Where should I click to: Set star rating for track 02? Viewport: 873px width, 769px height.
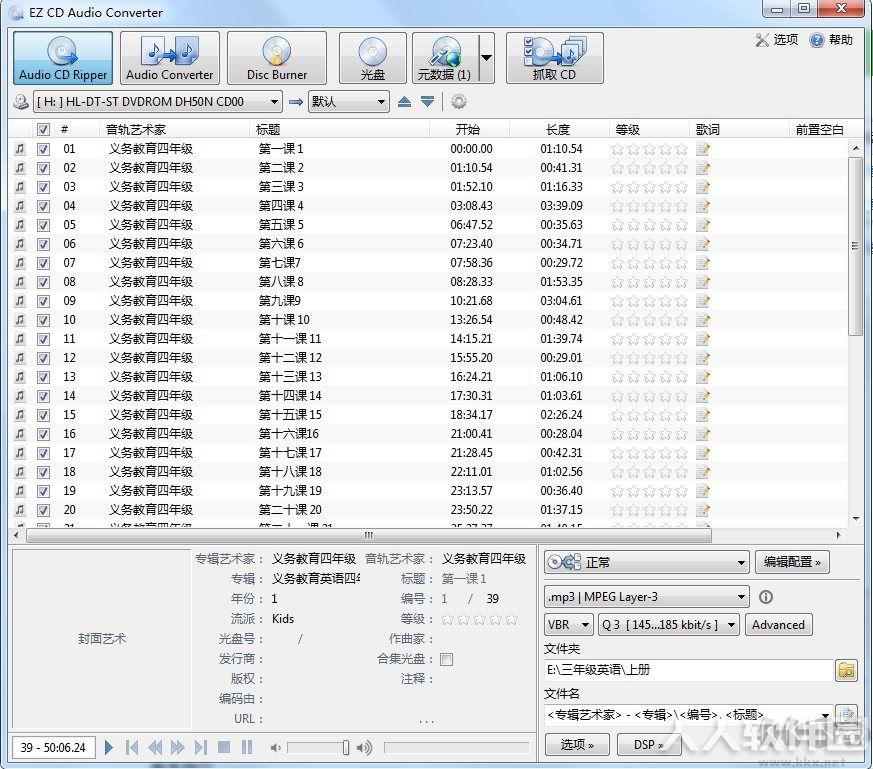649,168
